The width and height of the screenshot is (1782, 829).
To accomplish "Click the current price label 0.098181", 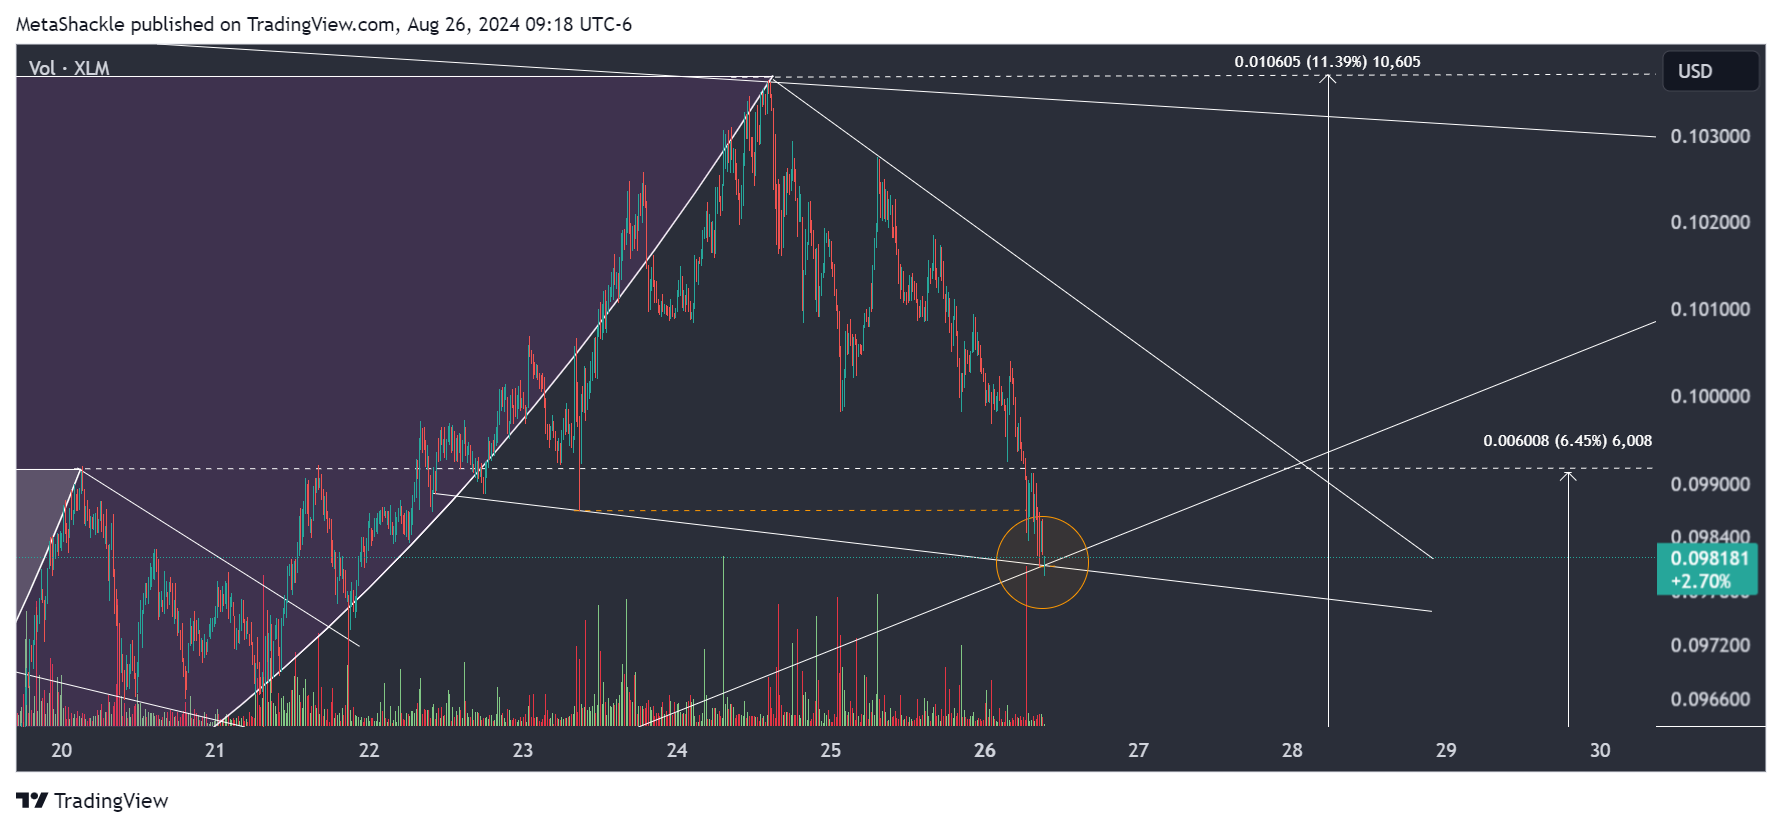I will click(1709, 559).
